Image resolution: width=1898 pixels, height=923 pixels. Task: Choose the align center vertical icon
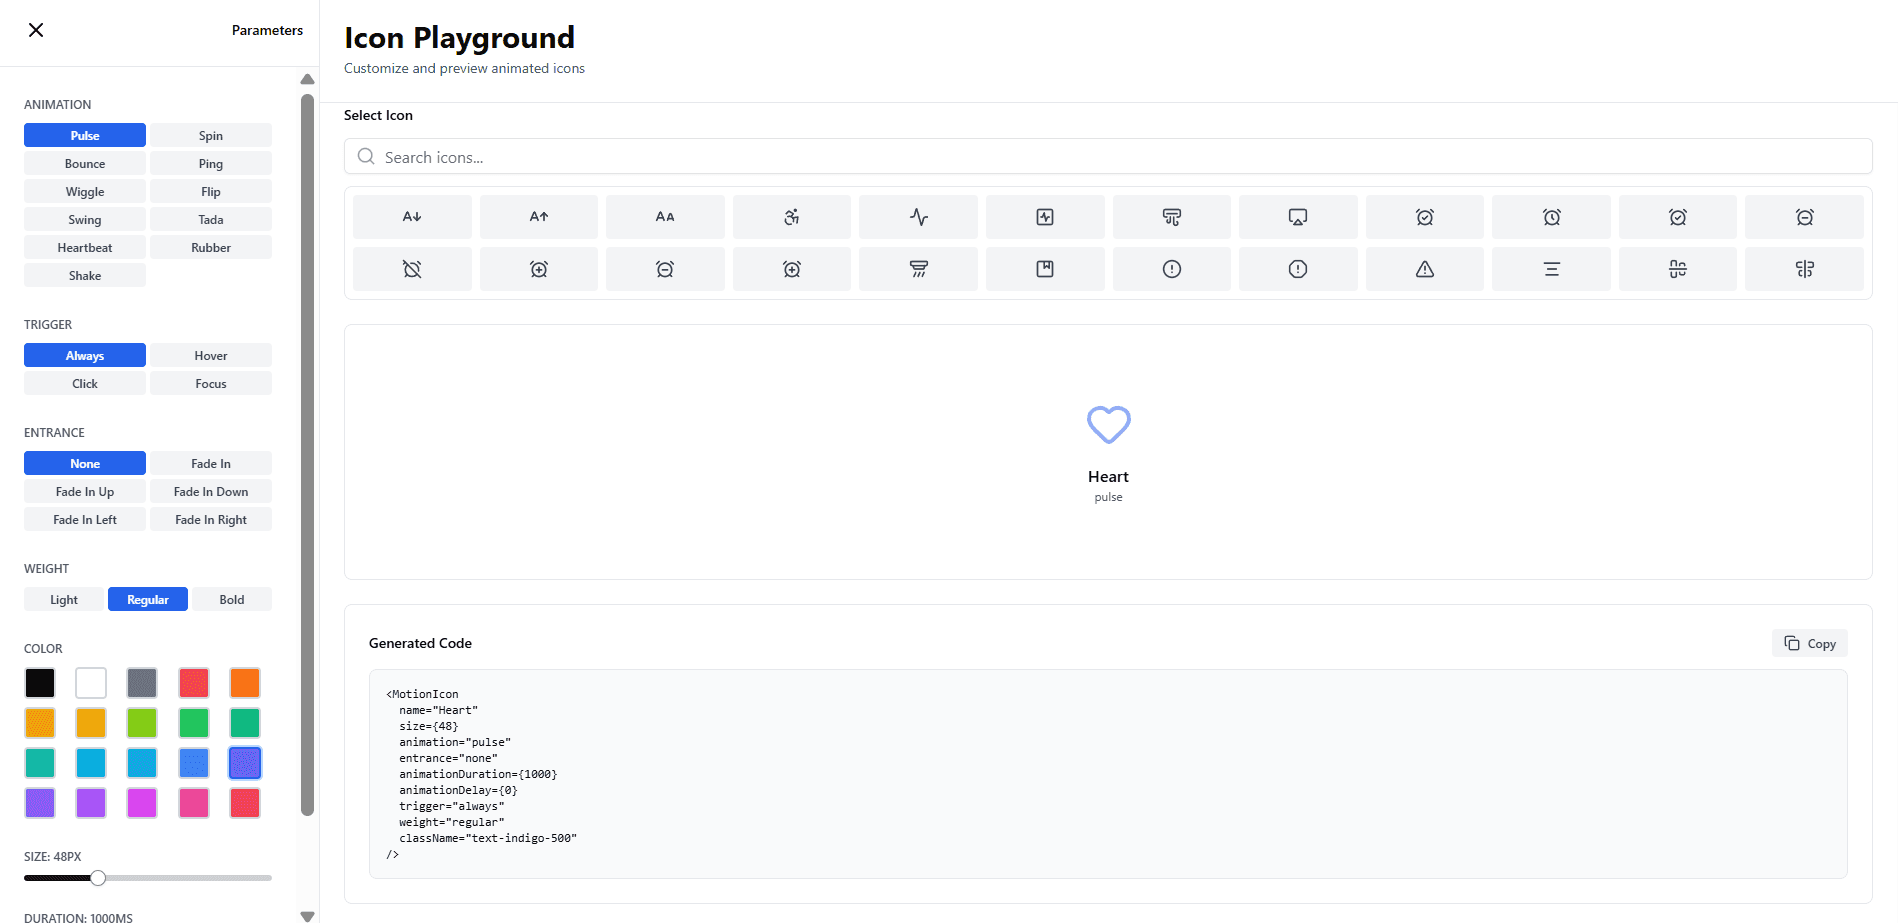point(1804,268)
